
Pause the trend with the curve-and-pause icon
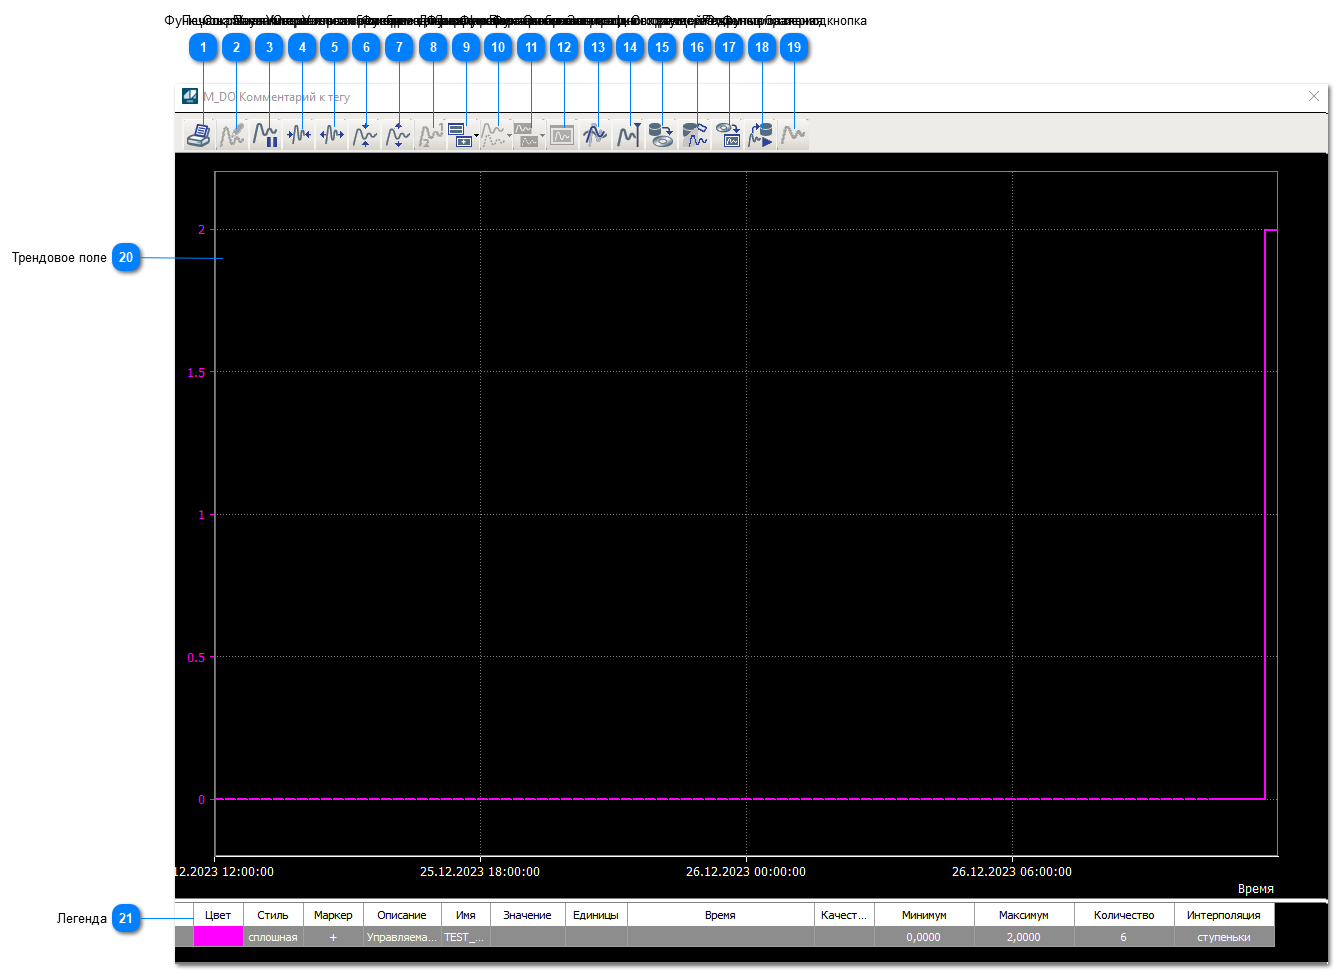(265, 135)
